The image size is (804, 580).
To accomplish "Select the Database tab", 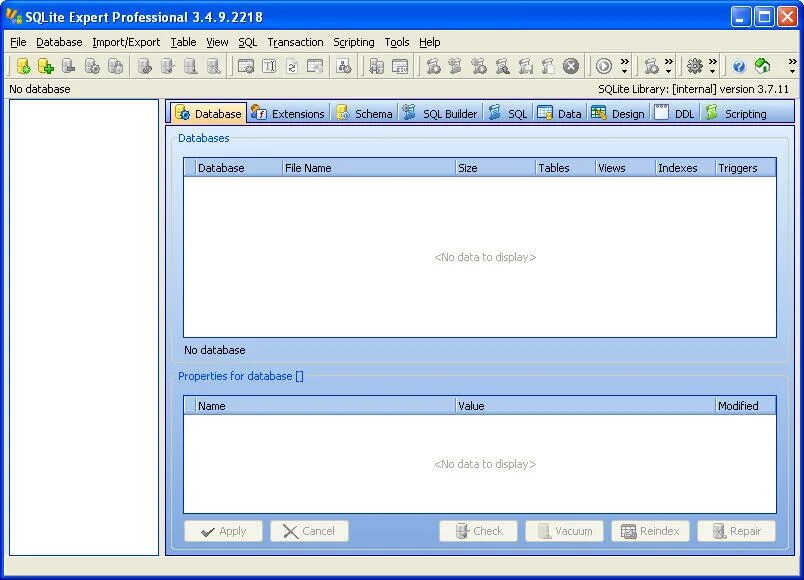I will pos(208,113).
